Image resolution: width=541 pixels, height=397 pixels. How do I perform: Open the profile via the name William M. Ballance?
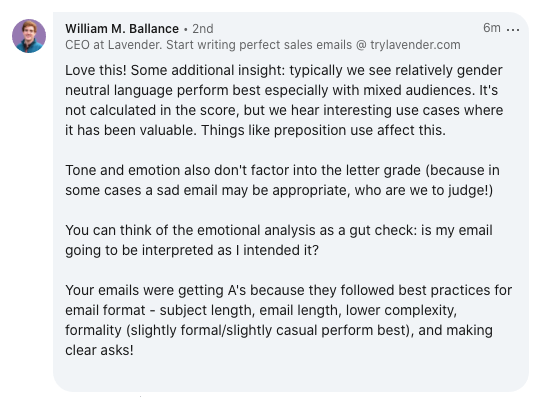(x=122, y=29)
